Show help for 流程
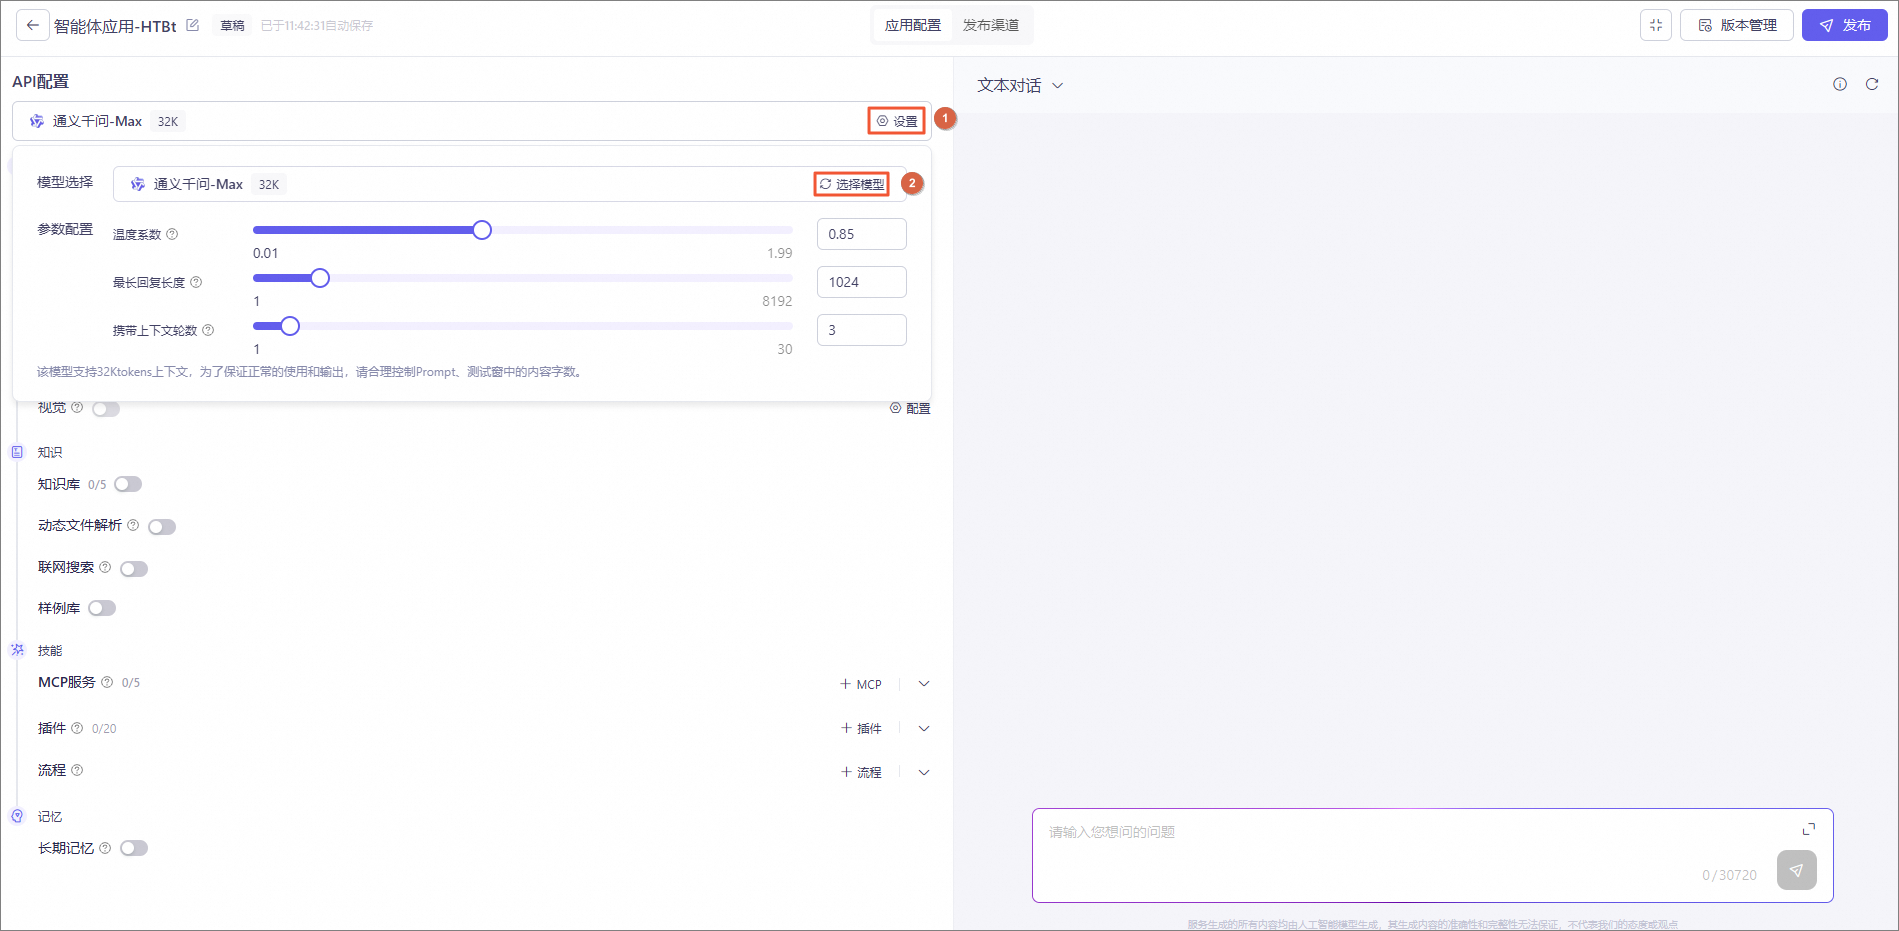 pyautogui.click(x=77, y=770)
